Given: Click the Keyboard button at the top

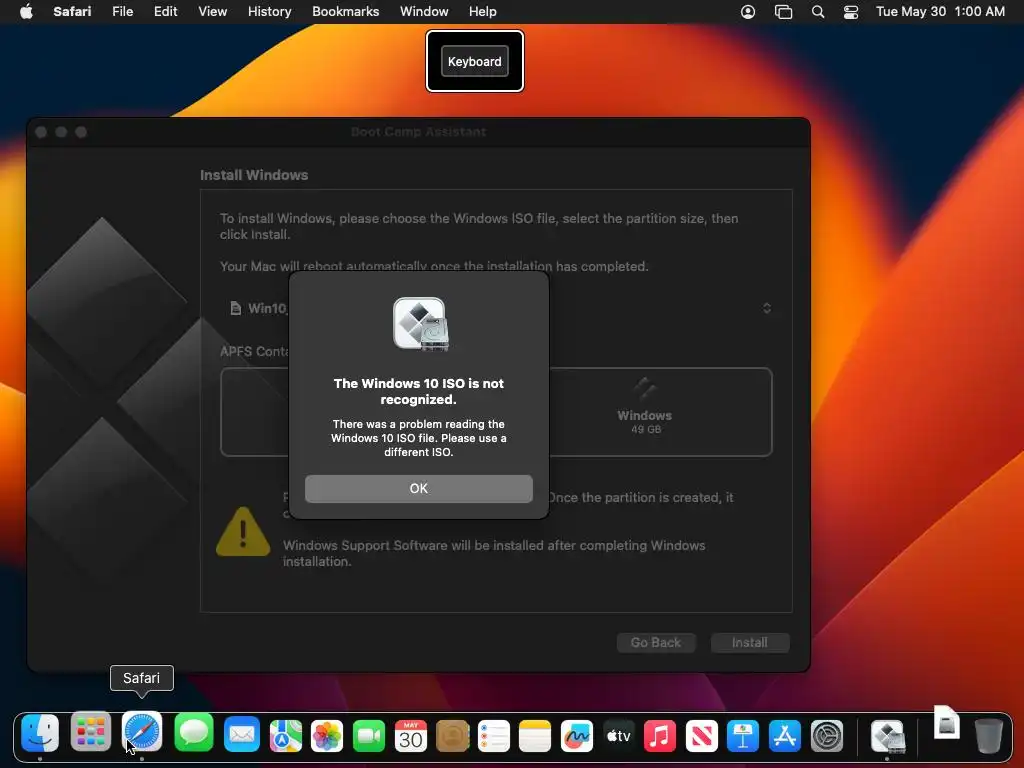Looking at the screenshot, I should [x=475, y=61].
